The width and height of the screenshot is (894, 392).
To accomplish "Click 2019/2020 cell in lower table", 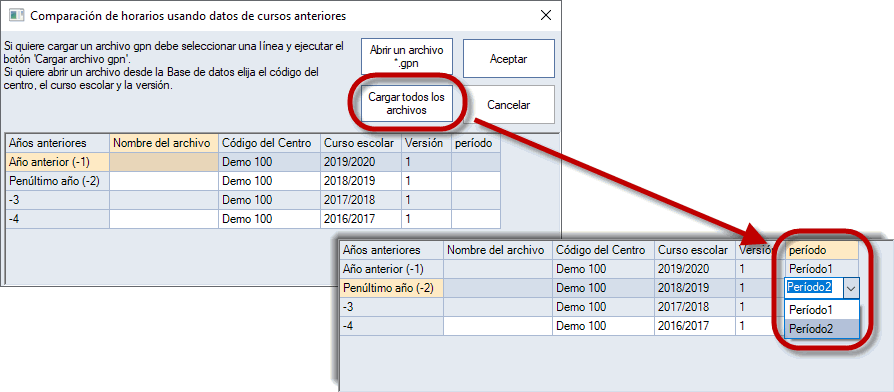I will coord(694,269).
